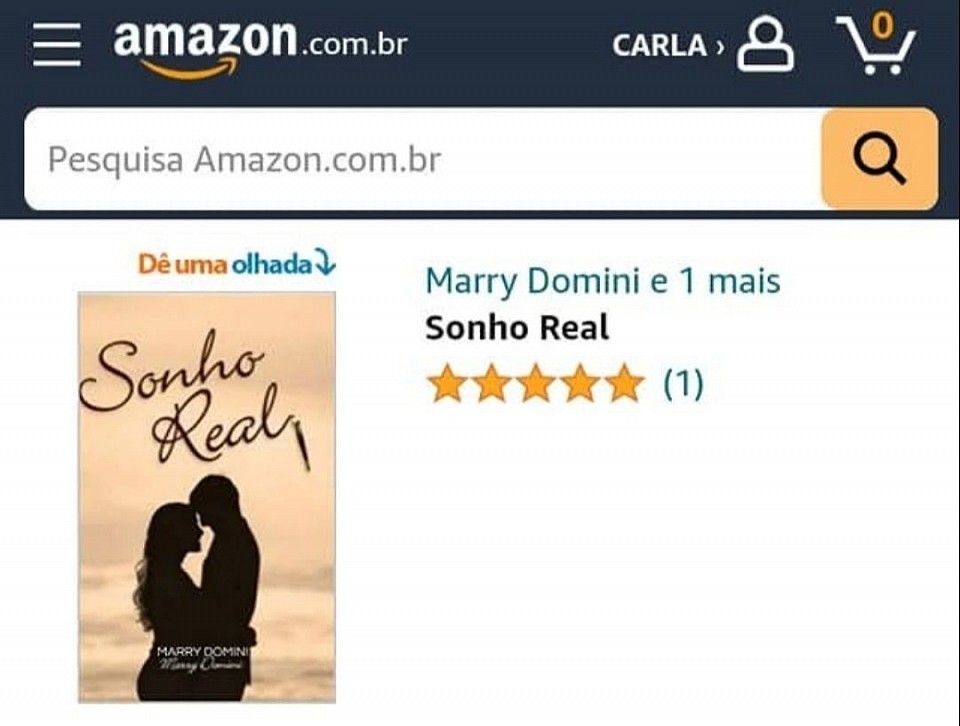The image size is (960, 726).
Task: Open the hamburger navigation menu
Action: point(56,45)
